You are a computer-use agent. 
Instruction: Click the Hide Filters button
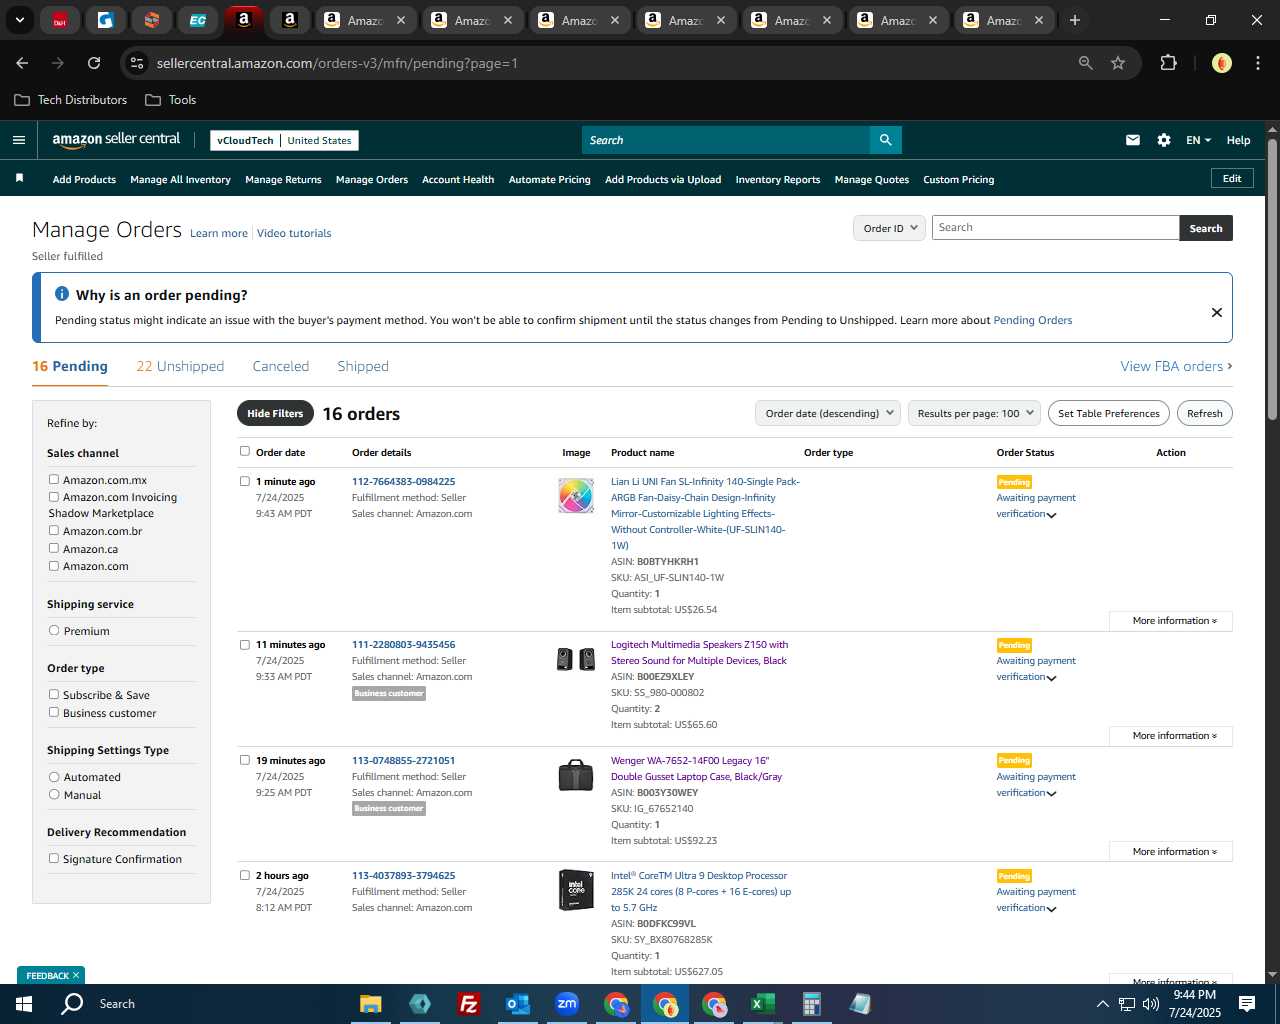[x=275, y=413]
